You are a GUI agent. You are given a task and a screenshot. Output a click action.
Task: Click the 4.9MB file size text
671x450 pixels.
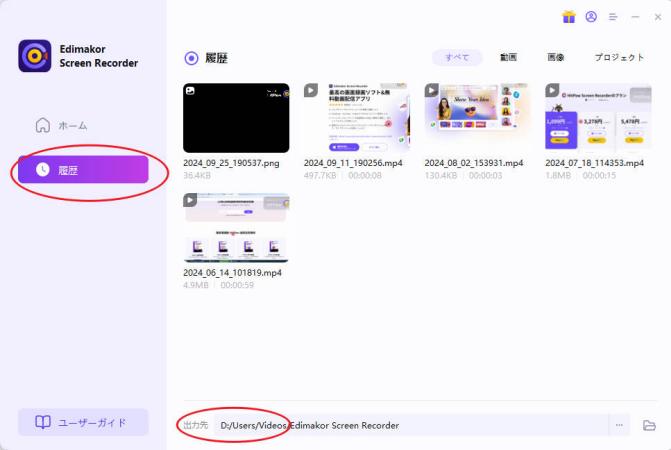click(196, 285)
